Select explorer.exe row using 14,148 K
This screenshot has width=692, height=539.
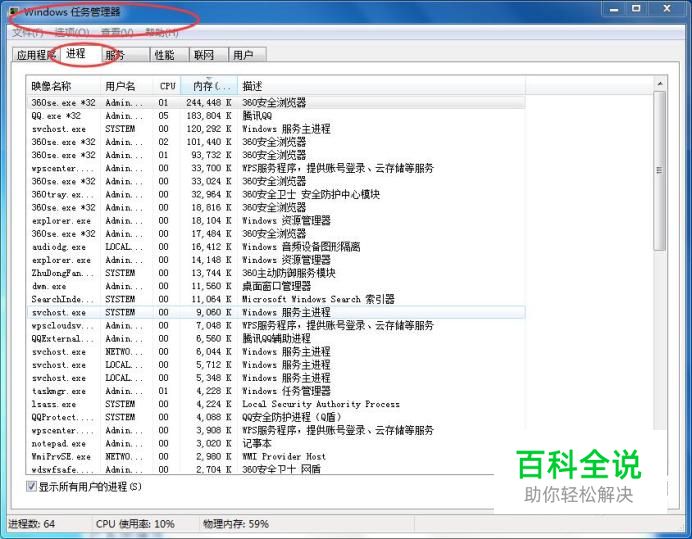pyautogui.click(x=276, y=260)
